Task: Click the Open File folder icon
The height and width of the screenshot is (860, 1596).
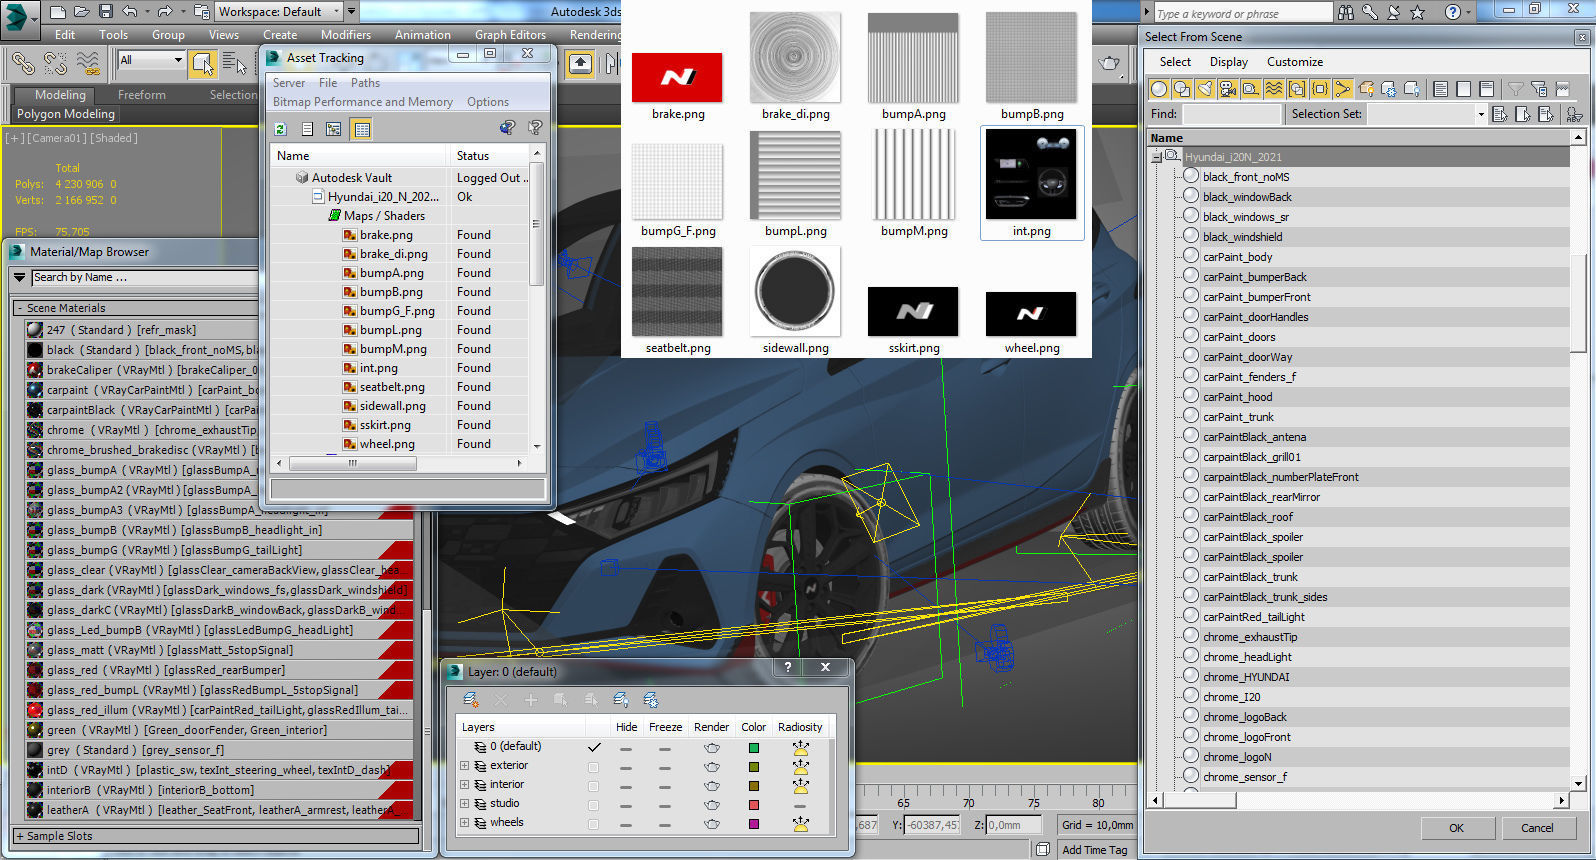Action: 82,12
